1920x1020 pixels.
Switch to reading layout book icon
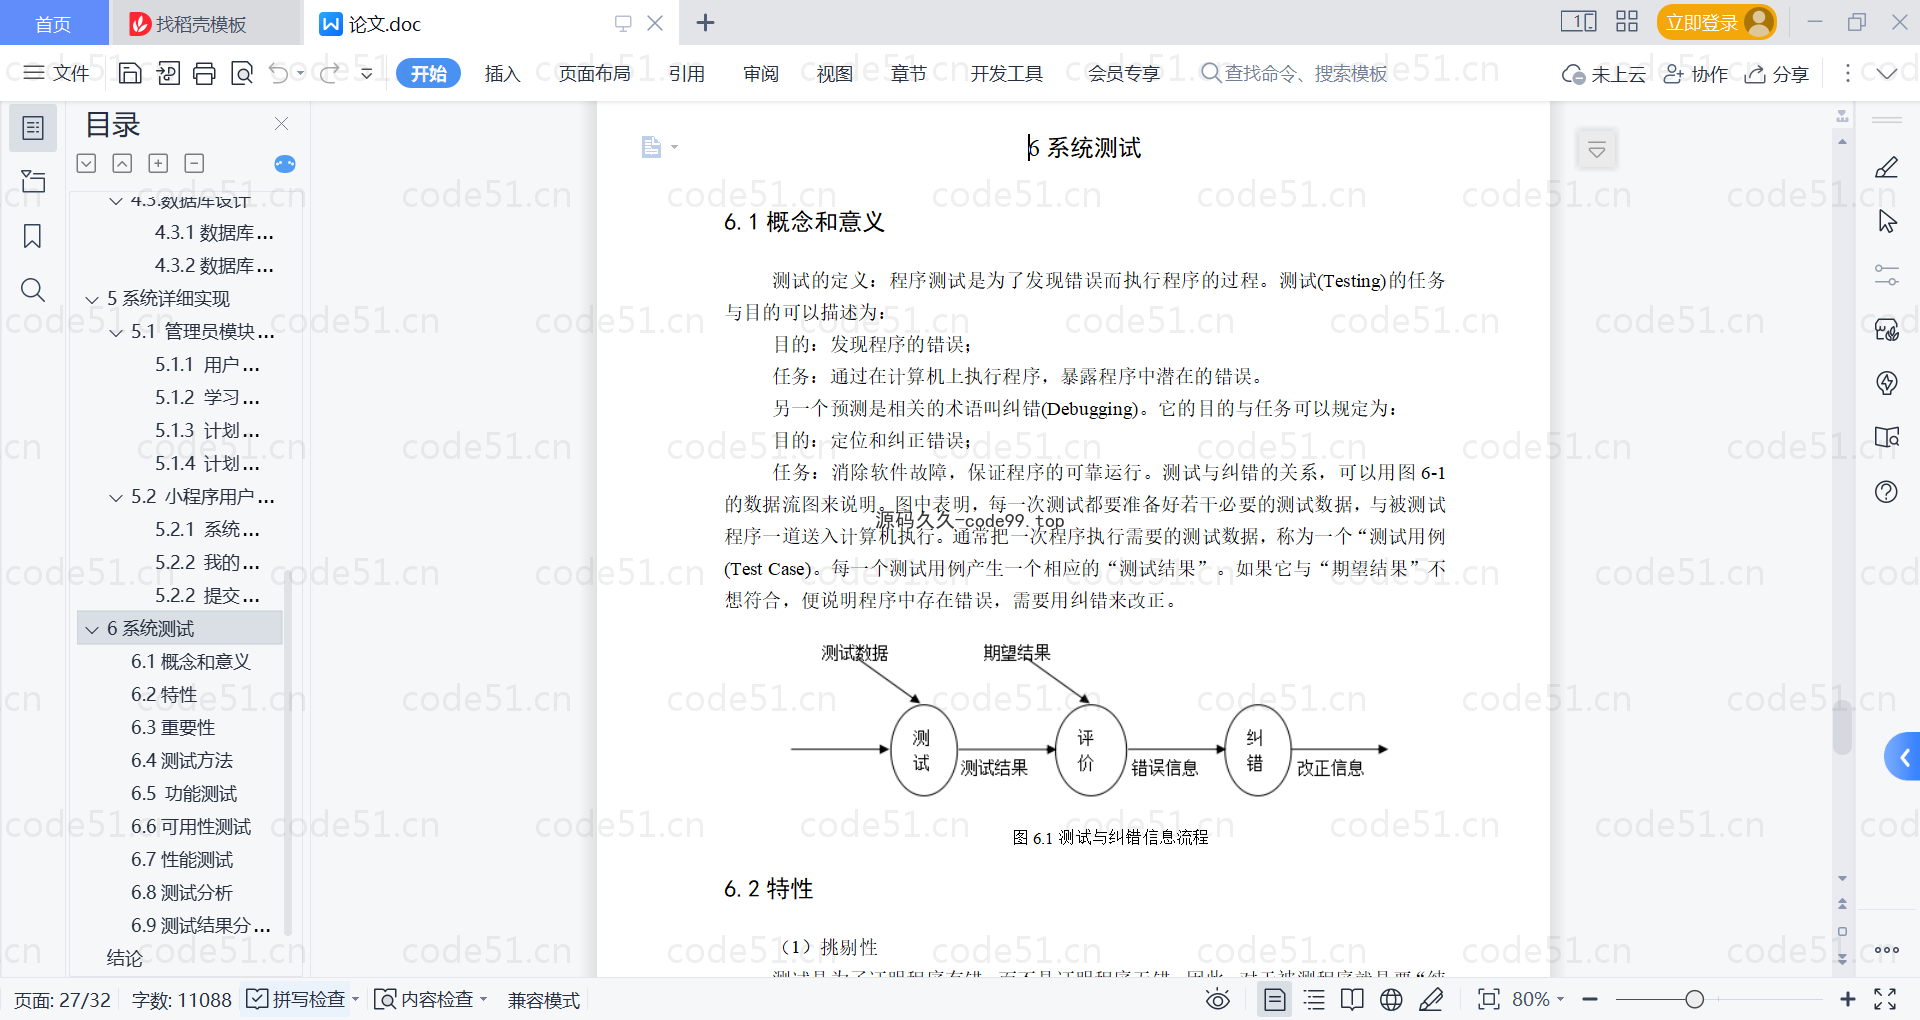[x=1352, y=999]
